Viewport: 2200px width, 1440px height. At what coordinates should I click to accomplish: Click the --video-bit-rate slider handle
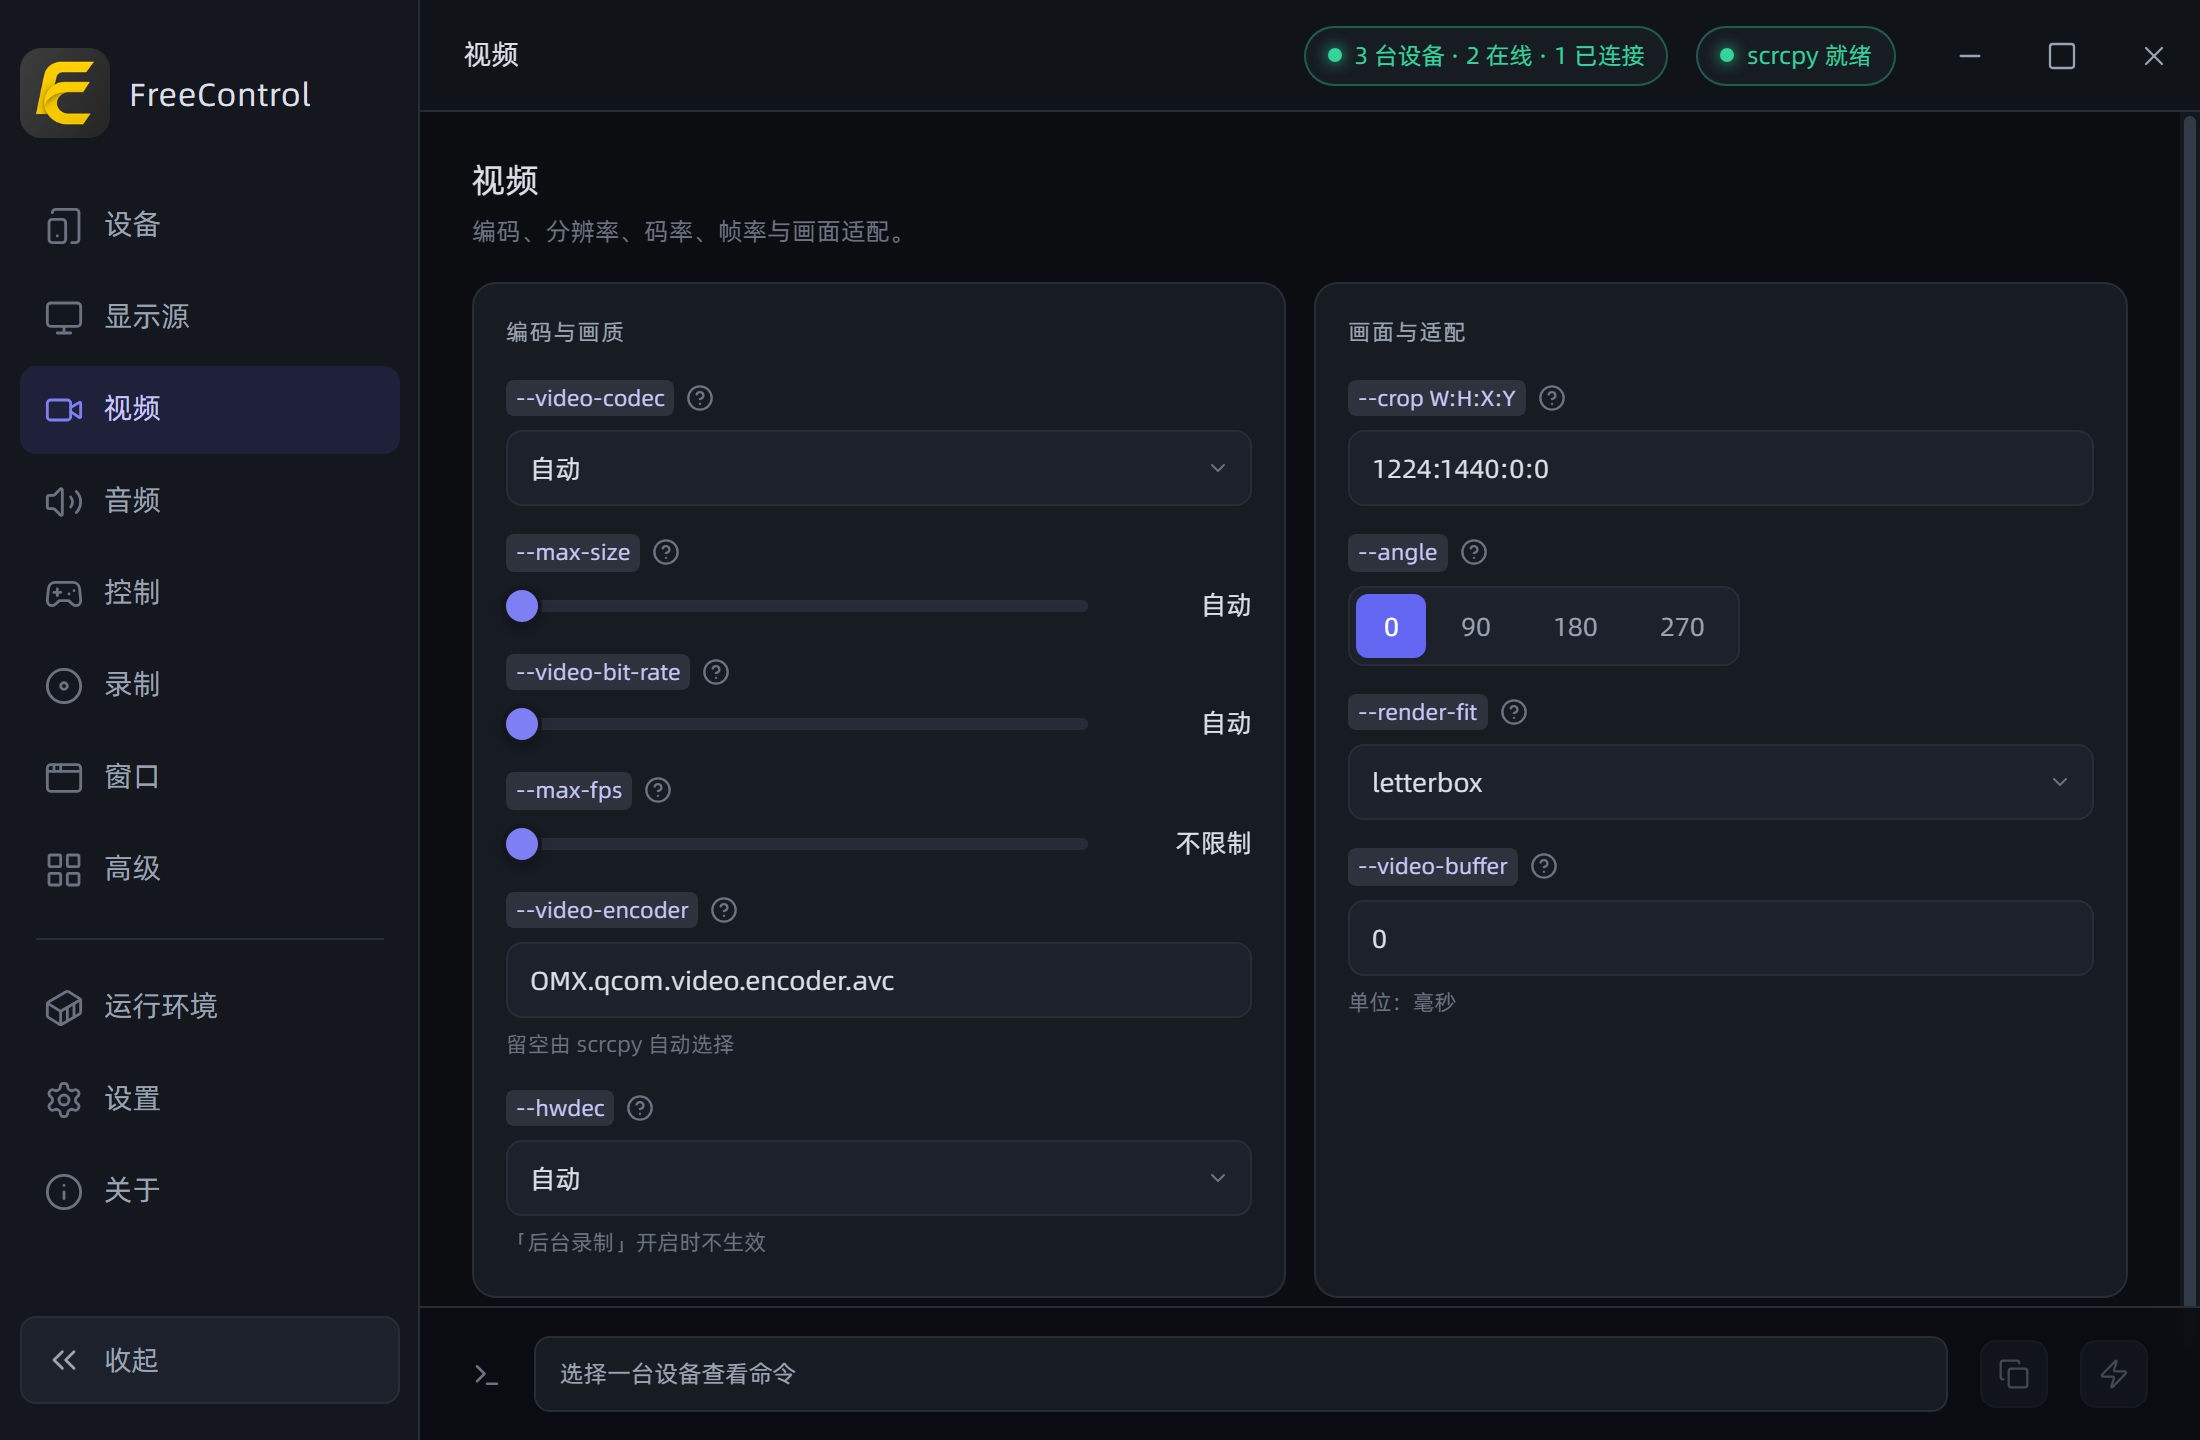point(522,724)
